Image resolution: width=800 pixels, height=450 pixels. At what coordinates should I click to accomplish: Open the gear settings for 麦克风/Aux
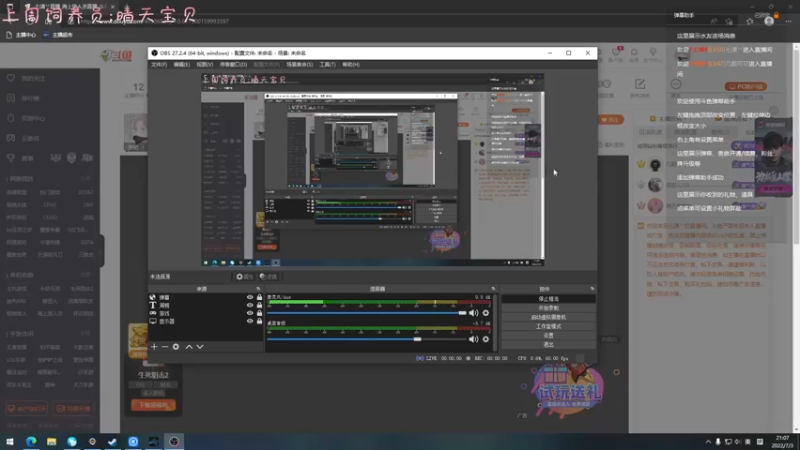486,313
